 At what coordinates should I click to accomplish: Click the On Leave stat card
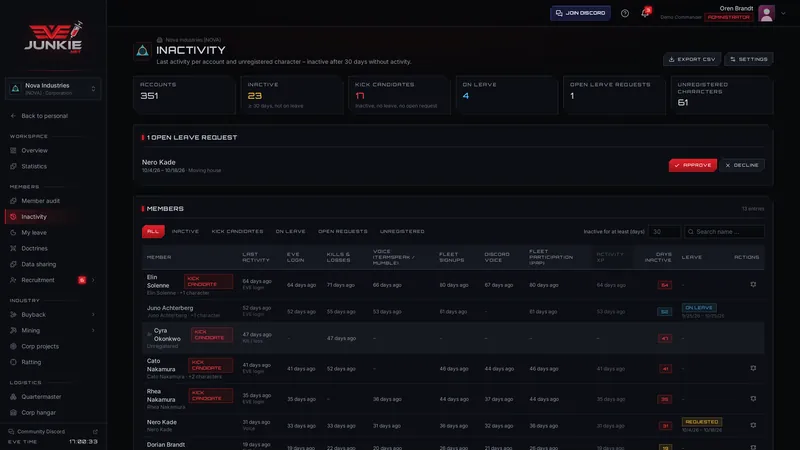507,95
